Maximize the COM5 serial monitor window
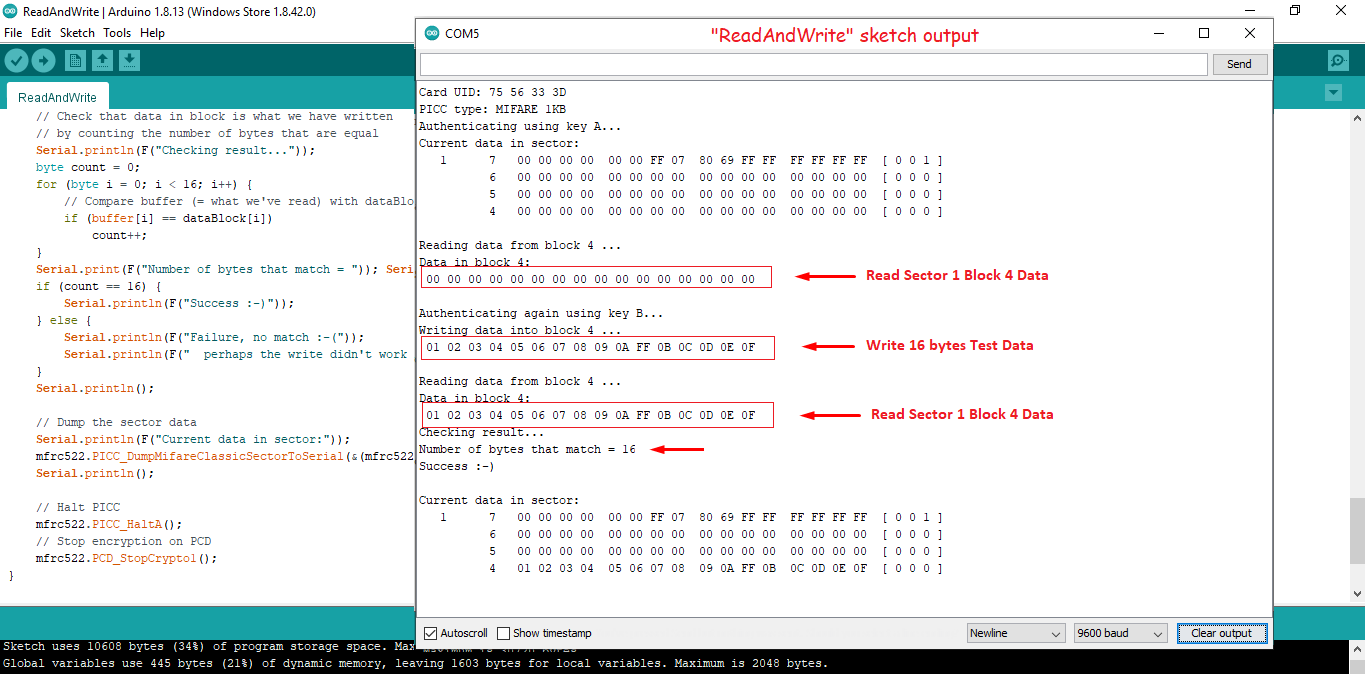 [1204, 33]
